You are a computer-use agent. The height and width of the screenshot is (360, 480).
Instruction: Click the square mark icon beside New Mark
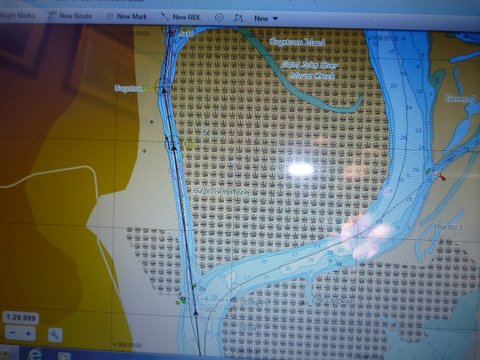[x=109, y=16]
